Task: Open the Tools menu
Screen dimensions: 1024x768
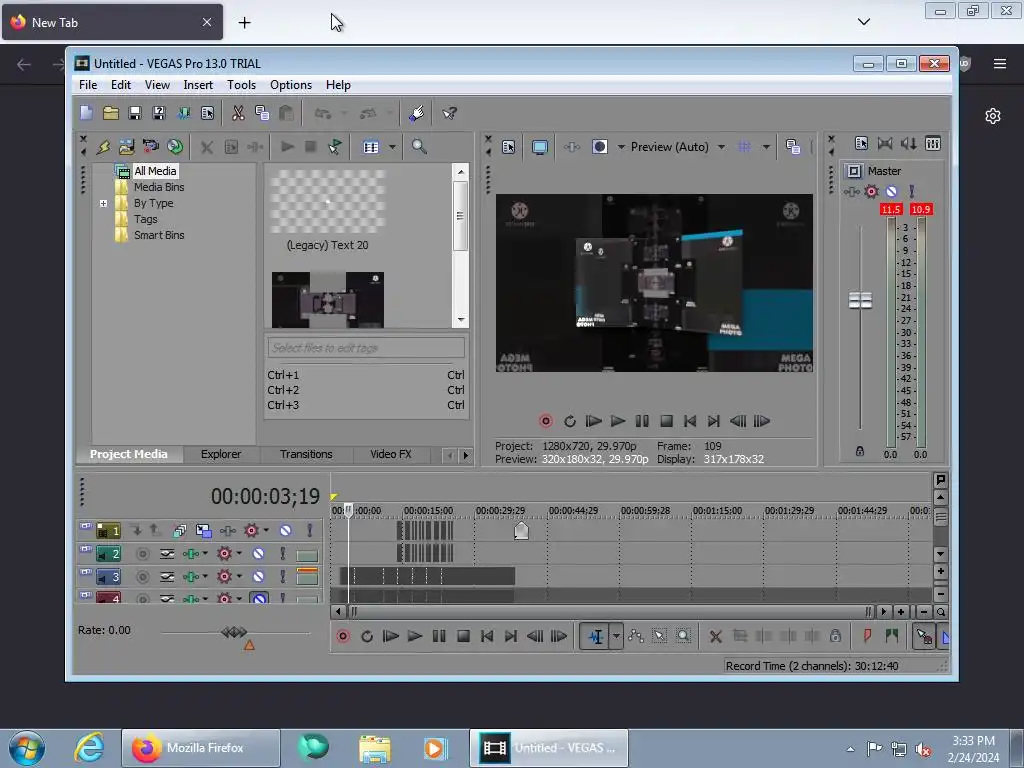Action: 241,85
